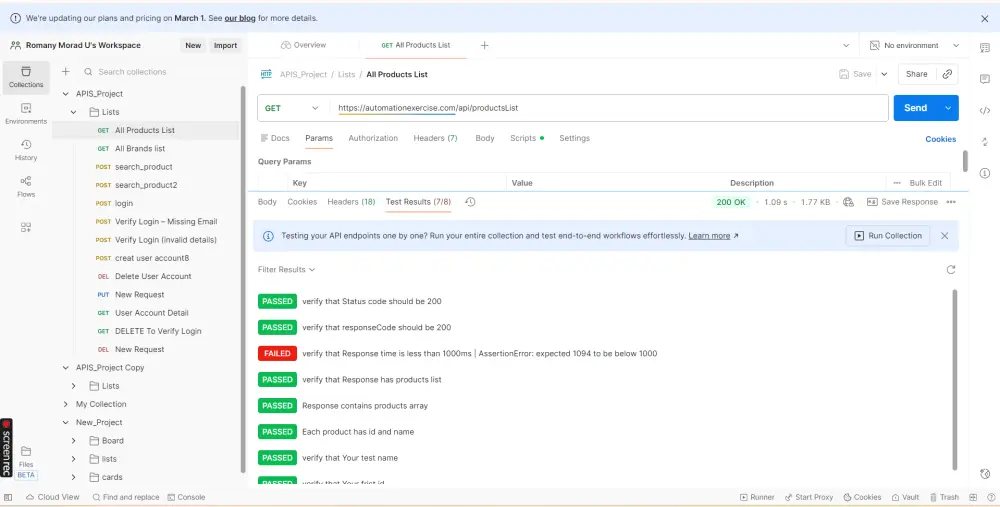1000x507 pixels.
Task: Click the response history clock icon
Action: pos(470,202)
